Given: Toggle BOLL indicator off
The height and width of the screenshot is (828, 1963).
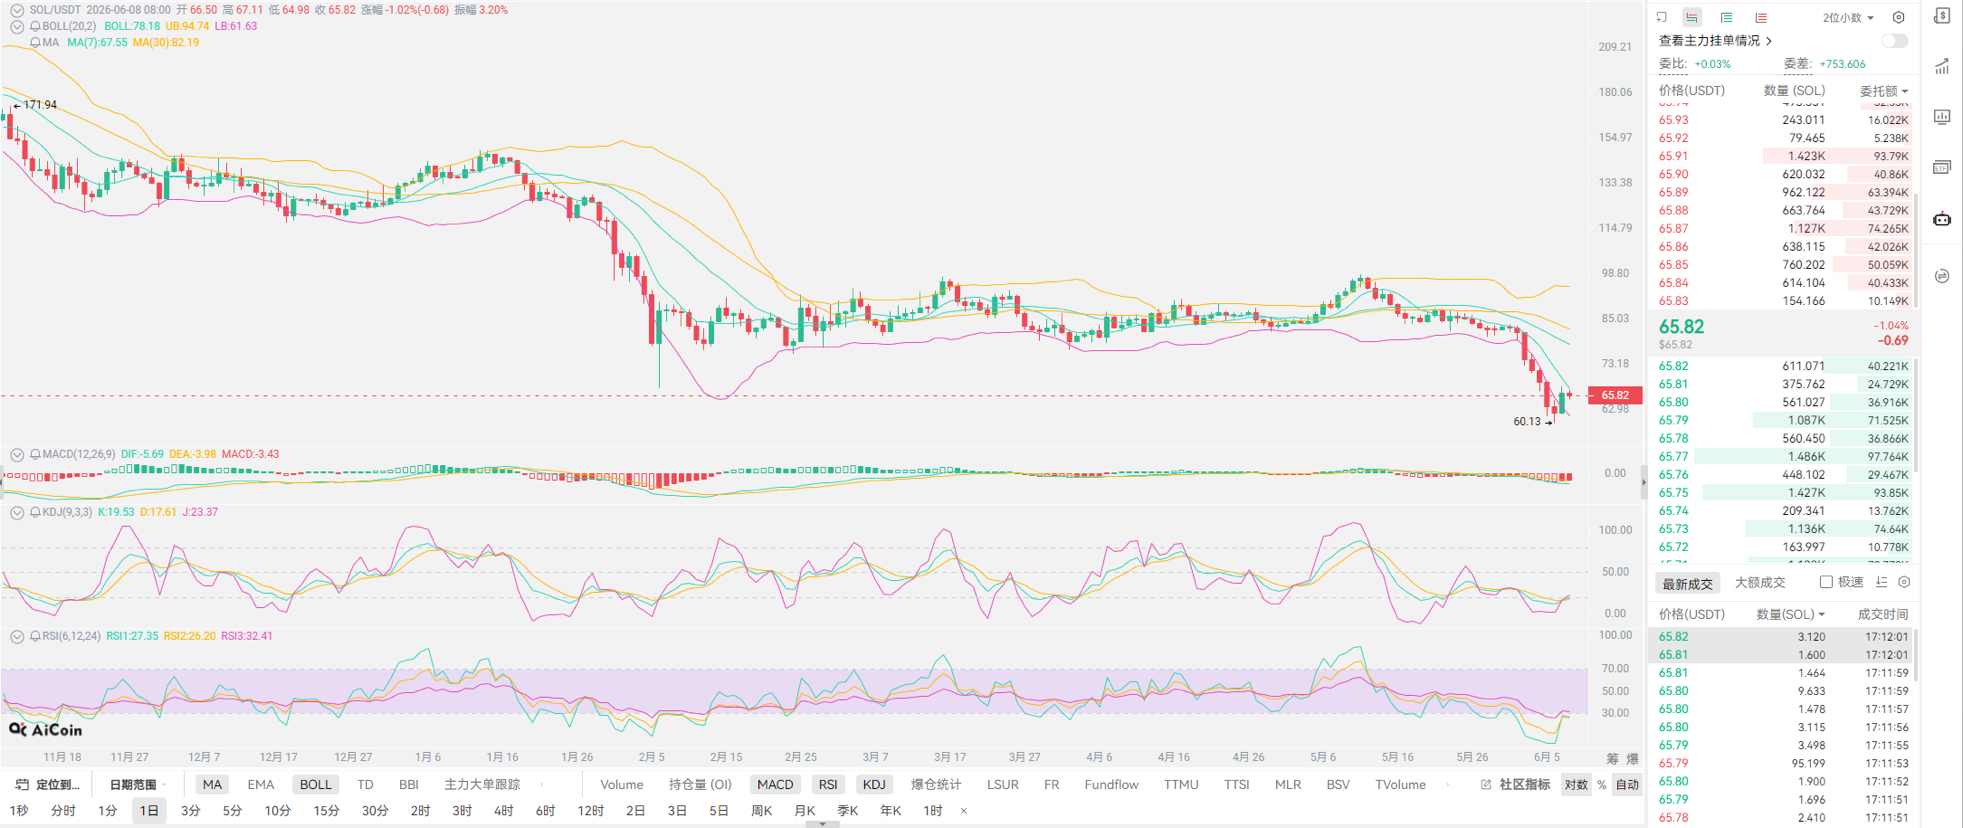Looking at the screenshot, I should click(315, 785).
